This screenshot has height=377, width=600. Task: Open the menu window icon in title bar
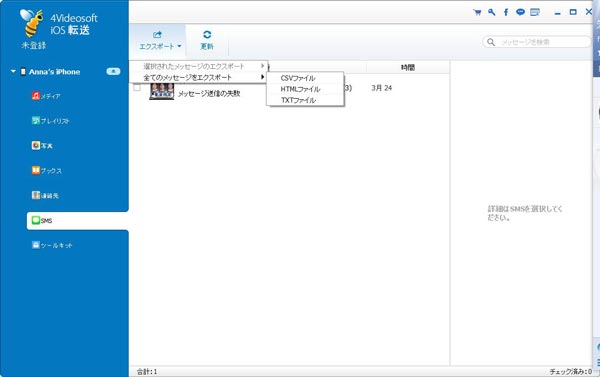pyautogui.click(x=535, y=12)
